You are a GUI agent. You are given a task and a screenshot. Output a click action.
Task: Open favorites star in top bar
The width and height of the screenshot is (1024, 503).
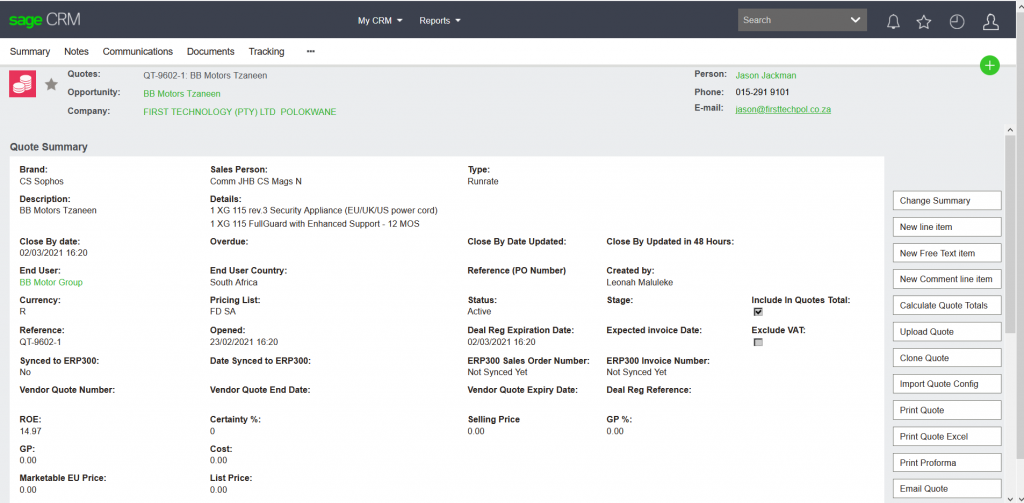(924, 21)
